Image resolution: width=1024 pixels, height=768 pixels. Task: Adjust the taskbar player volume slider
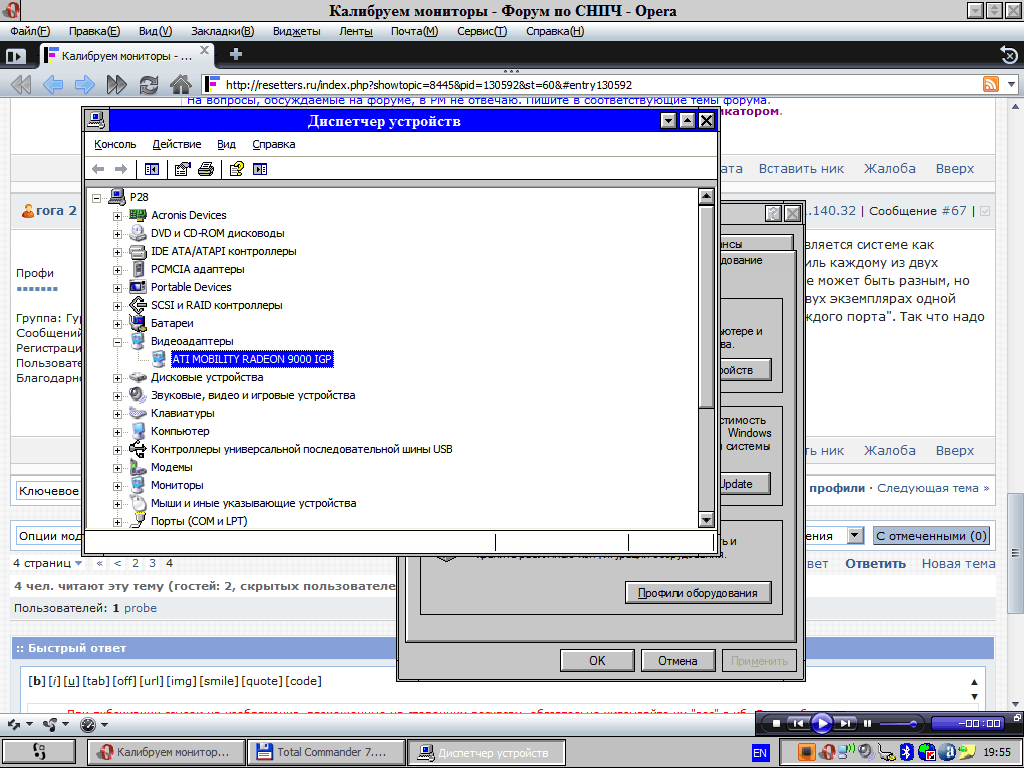[x=898, y=724]
